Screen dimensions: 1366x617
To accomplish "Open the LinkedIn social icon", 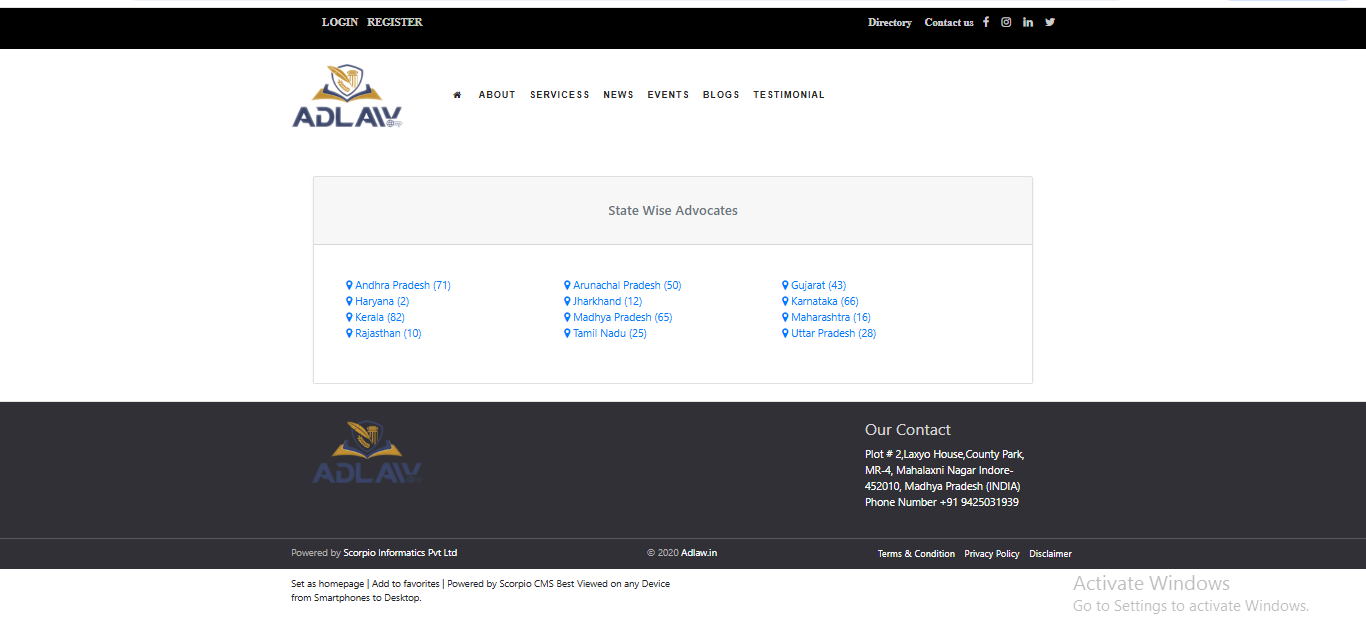I will point(1027,21).
